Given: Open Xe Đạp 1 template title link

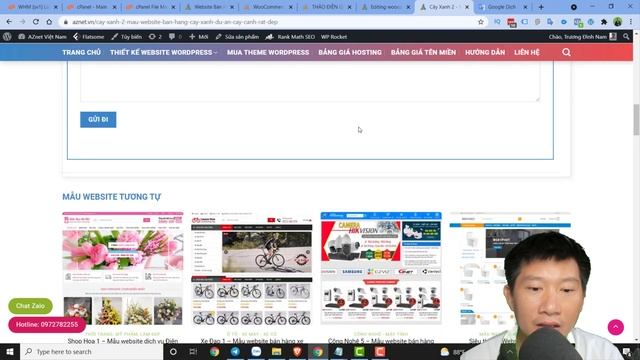Looking at the screenshot, I should [x=252, y=341].
